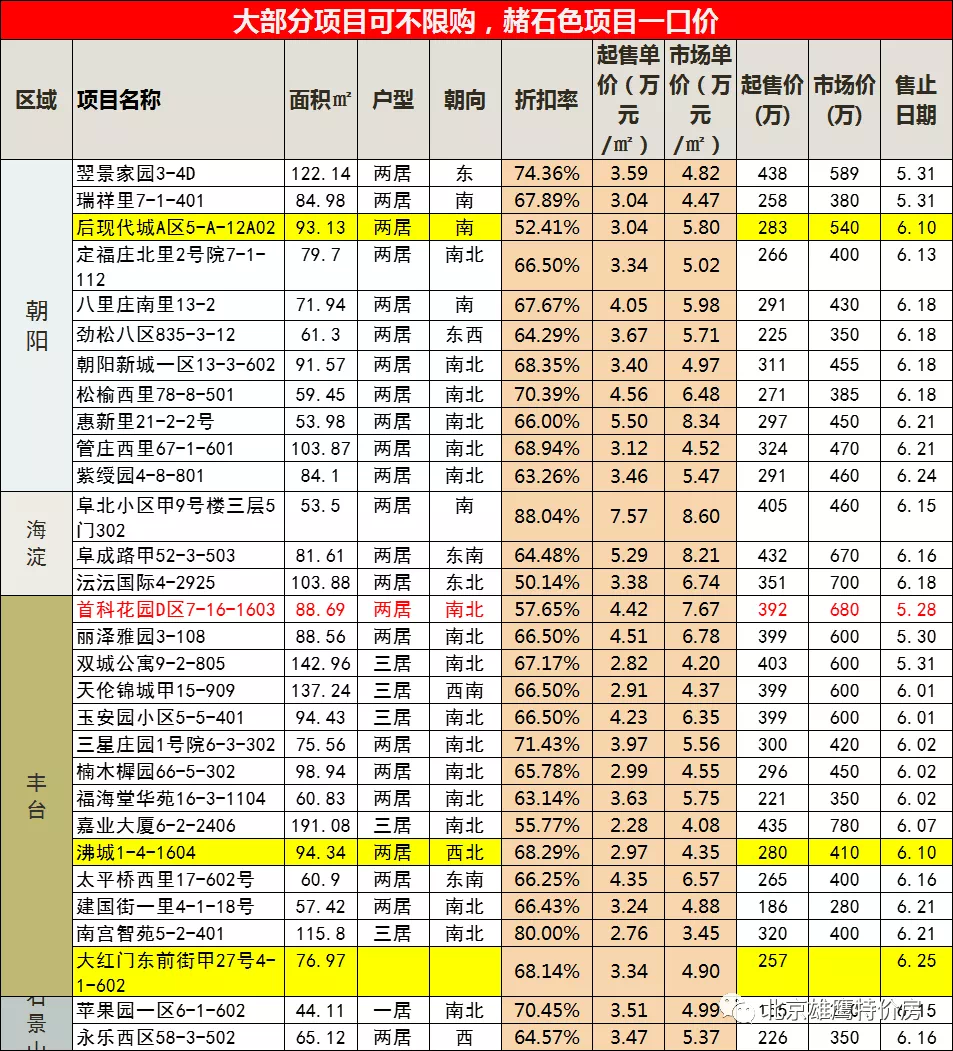Click the 大红门东前街甲27号 project cell
This screenshot has height=1051, width=953.
[x=178, y=972]
